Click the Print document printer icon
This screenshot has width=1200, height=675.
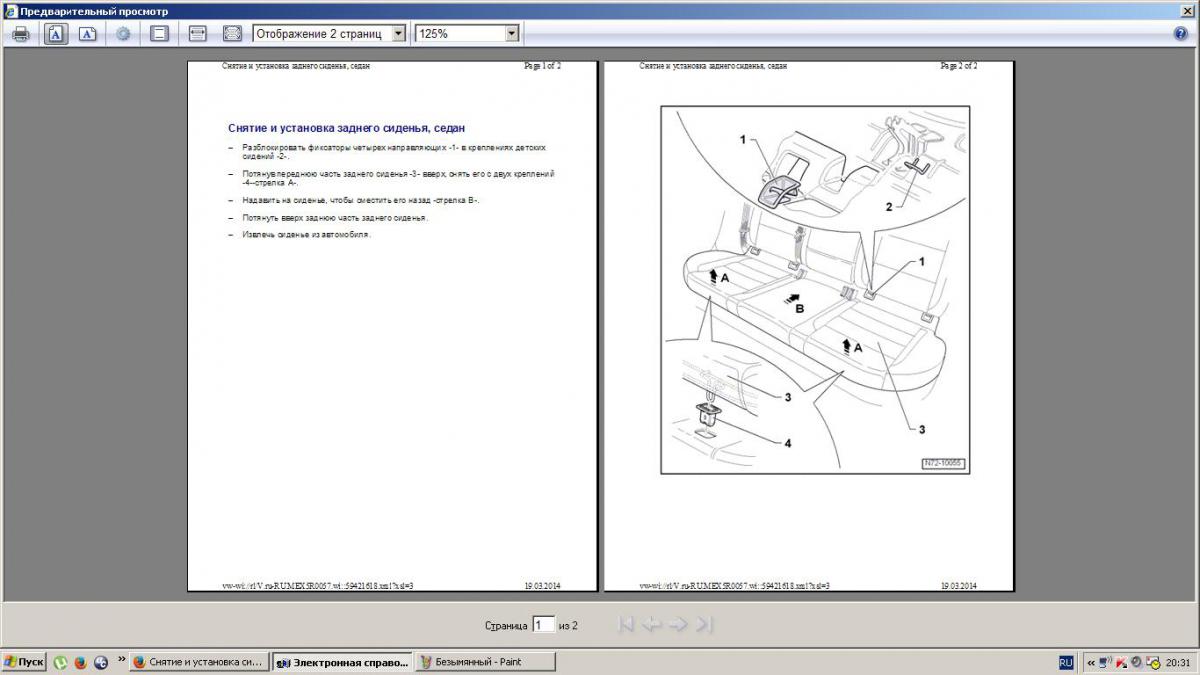tap(20, 33)
